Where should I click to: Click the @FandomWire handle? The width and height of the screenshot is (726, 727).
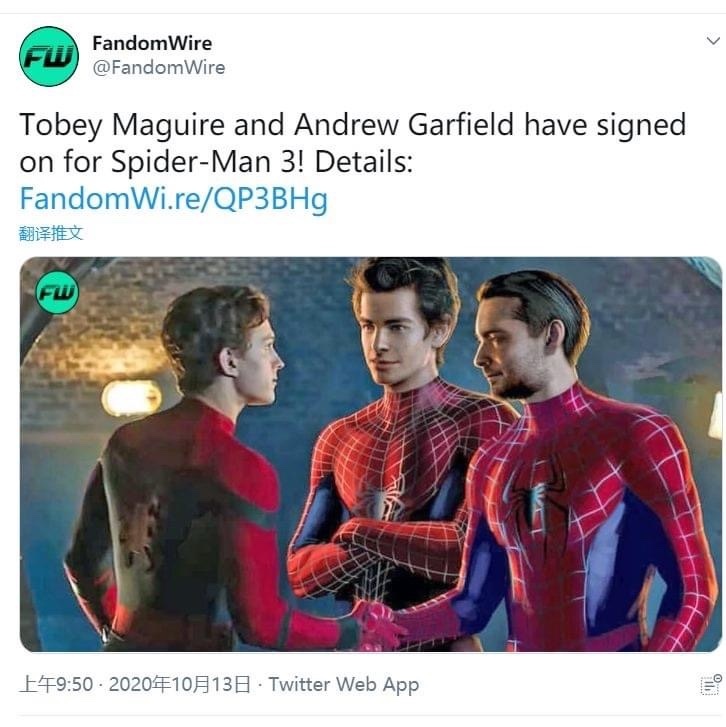point(159,68)
